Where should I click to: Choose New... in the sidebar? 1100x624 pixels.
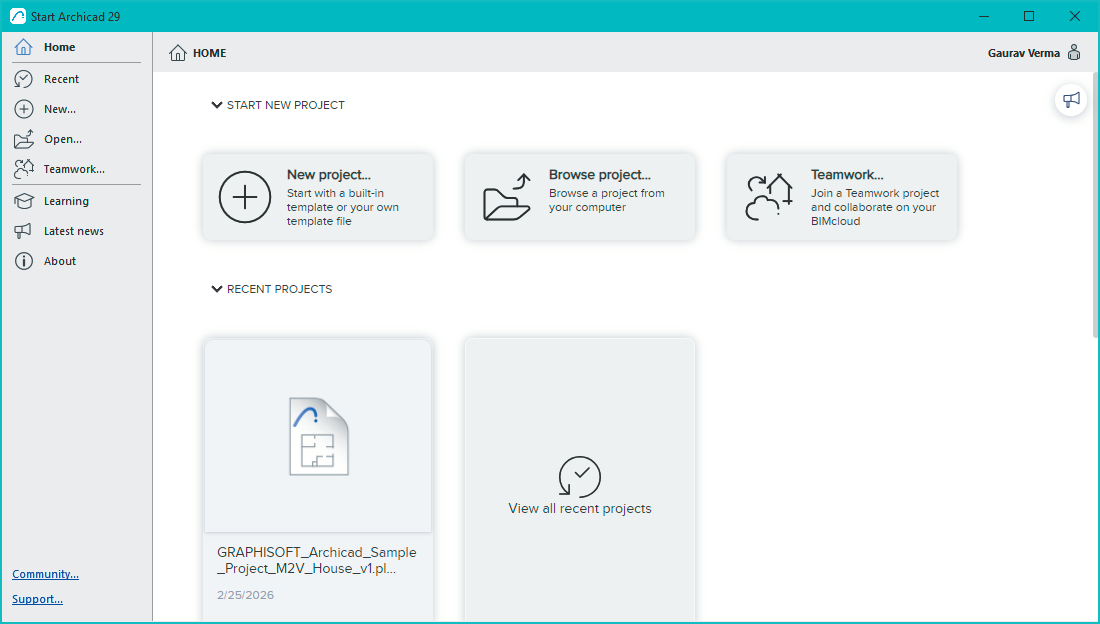coord(76,109)
